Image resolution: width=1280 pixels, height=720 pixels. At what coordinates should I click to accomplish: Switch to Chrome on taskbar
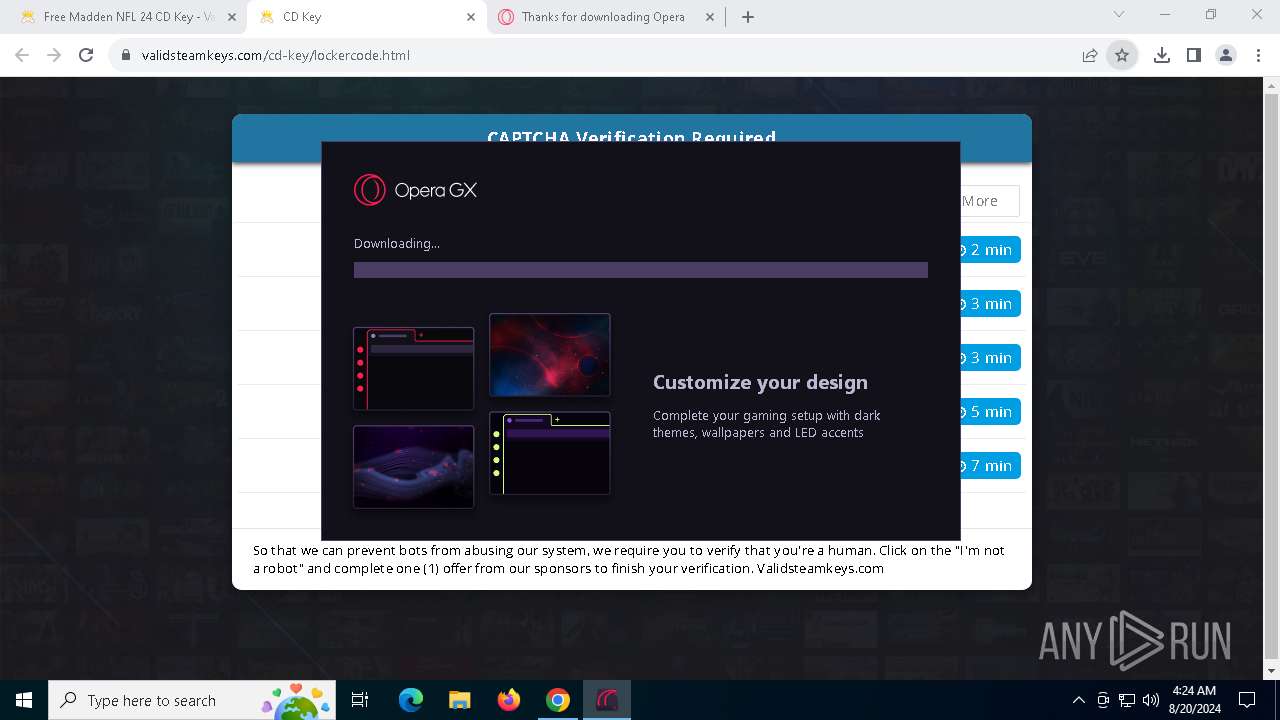click(x=558, y=700)
